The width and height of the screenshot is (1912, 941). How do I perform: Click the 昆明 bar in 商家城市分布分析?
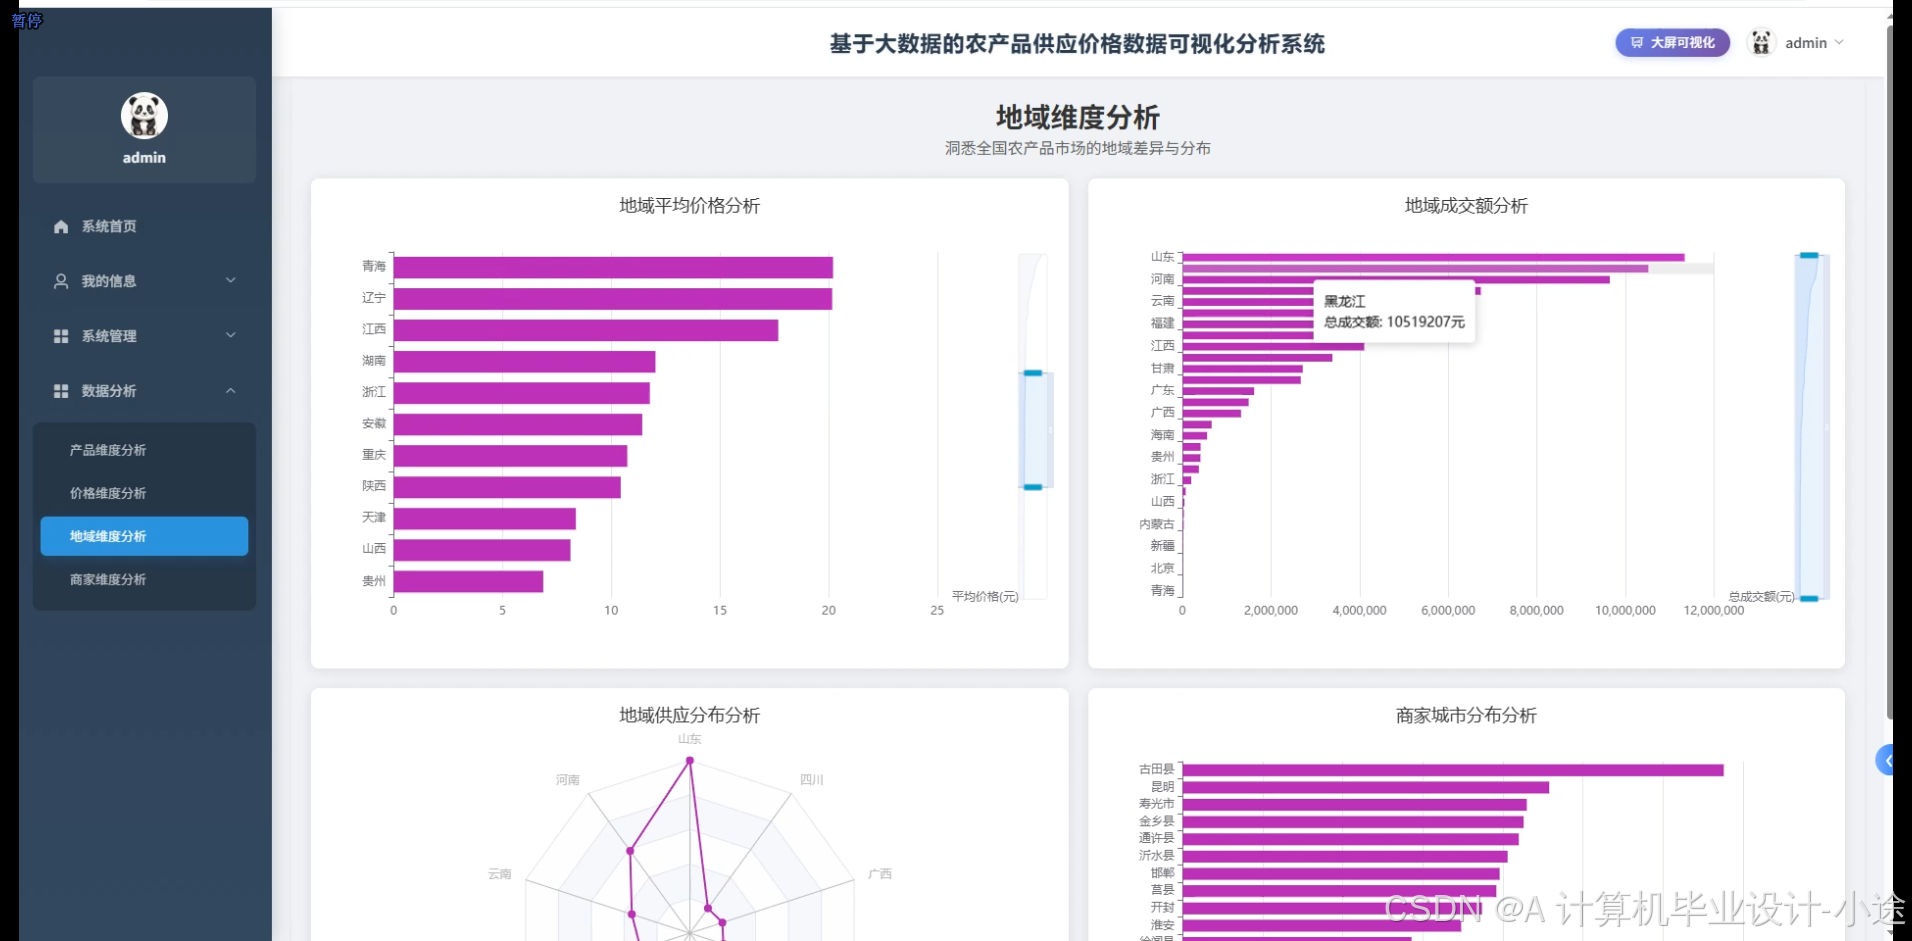(x=1366, y=787)
